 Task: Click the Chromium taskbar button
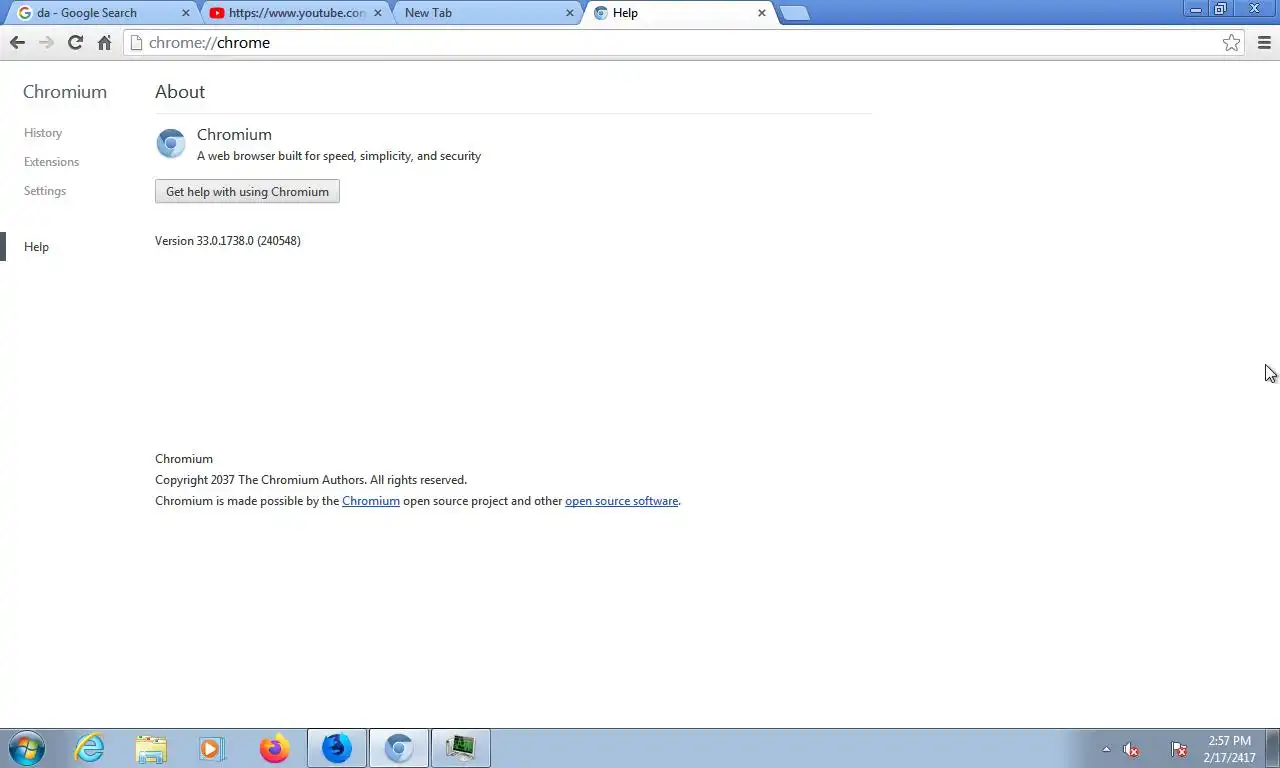(x=399, y=748)
